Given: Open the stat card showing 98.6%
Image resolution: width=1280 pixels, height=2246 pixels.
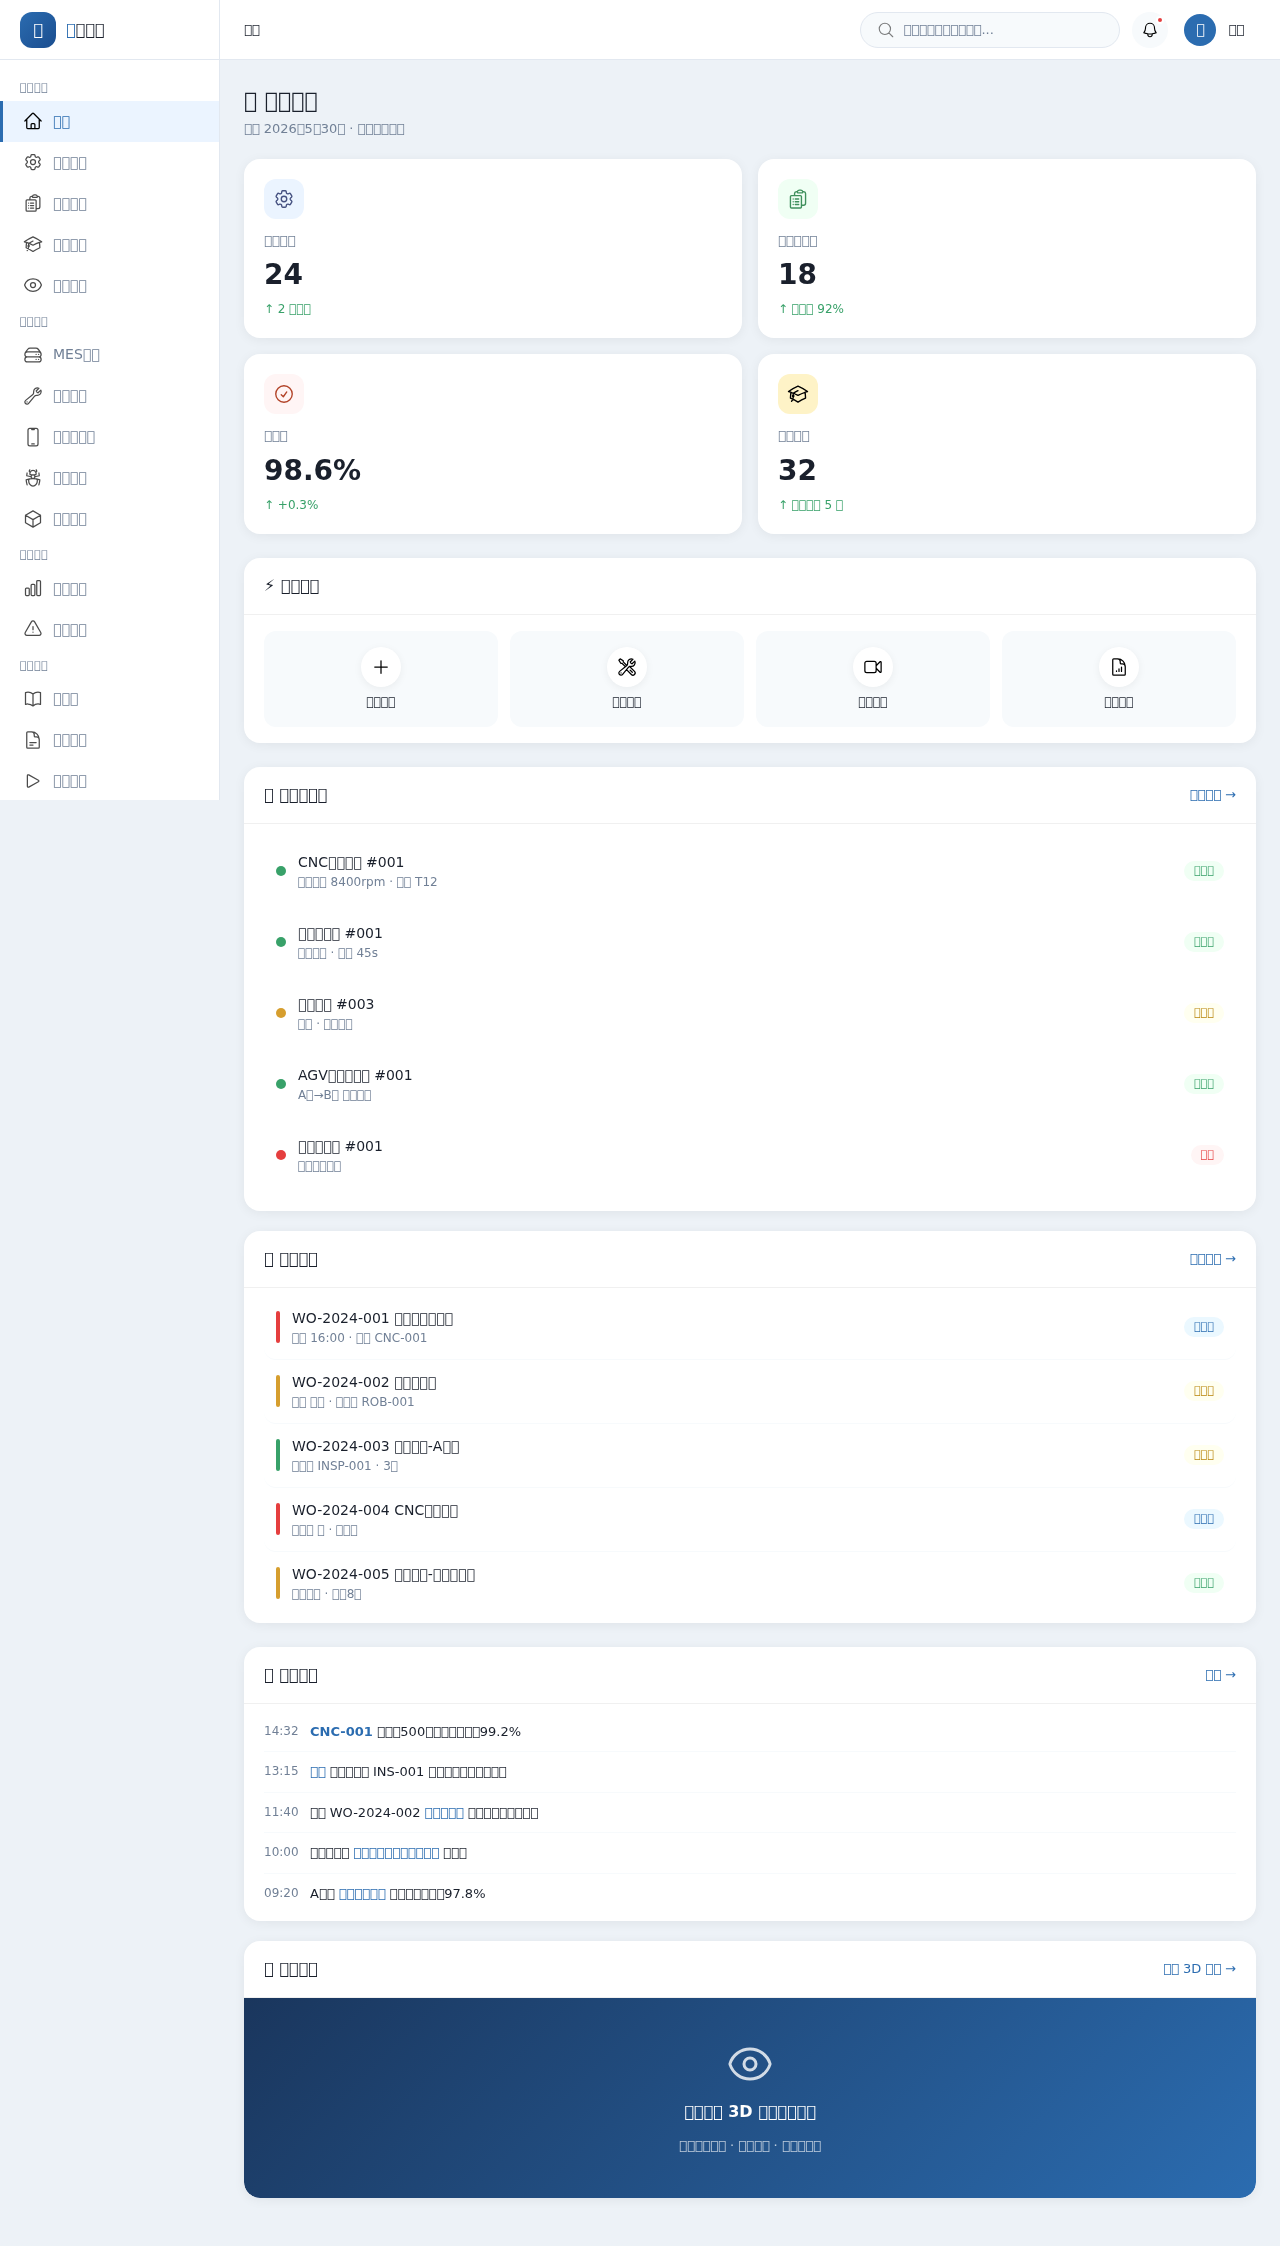Looking at the screenshot, I should click(x=493, y=444).
